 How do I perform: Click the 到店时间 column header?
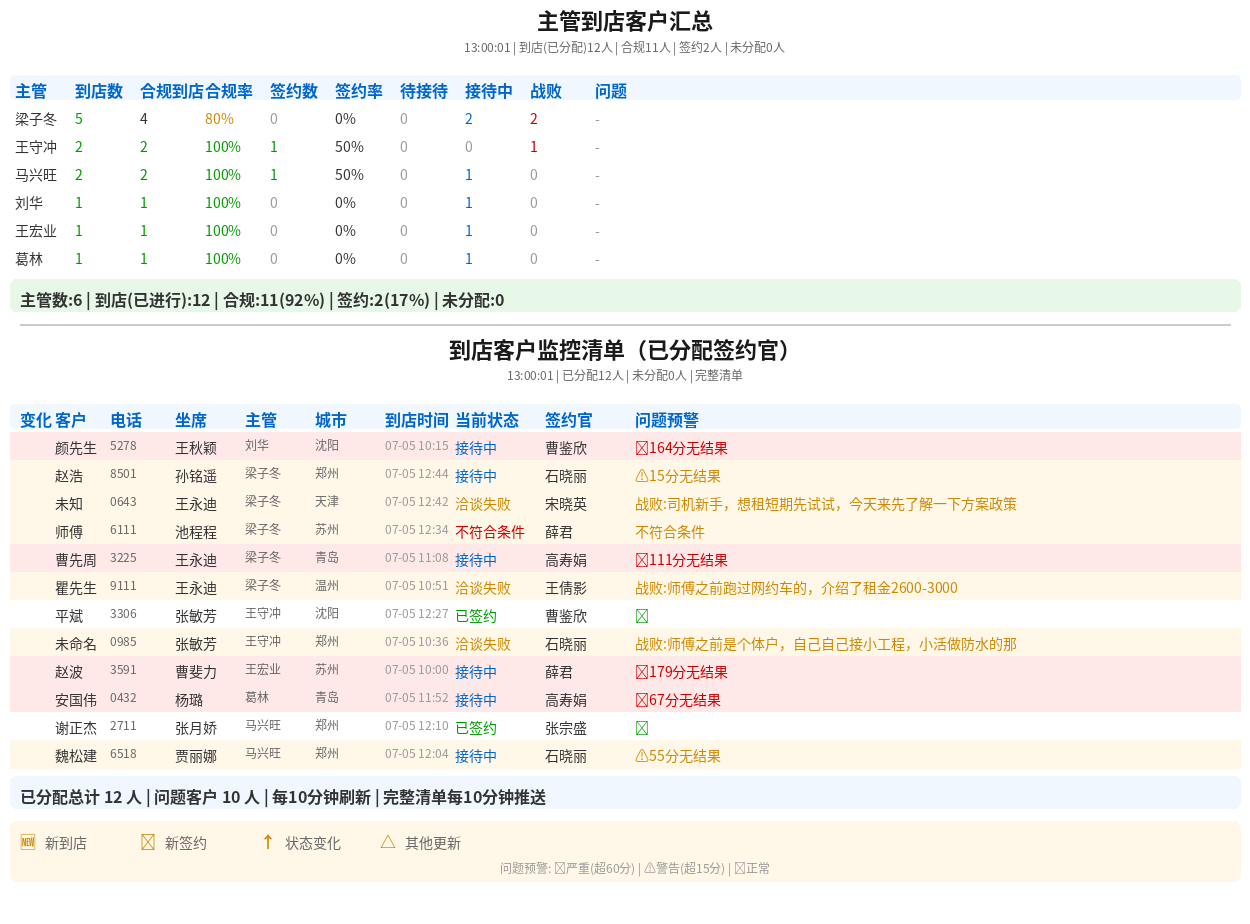417,420
